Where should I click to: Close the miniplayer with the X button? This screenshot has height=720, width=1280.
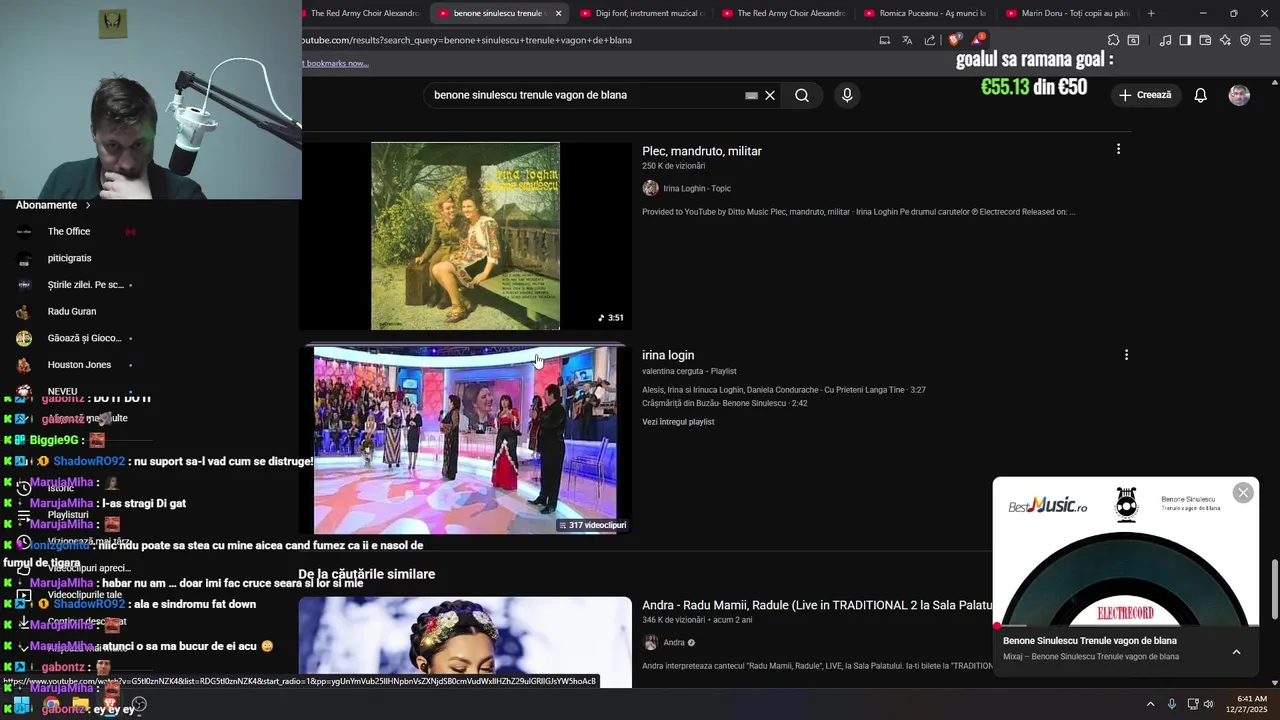(1243, 492)
